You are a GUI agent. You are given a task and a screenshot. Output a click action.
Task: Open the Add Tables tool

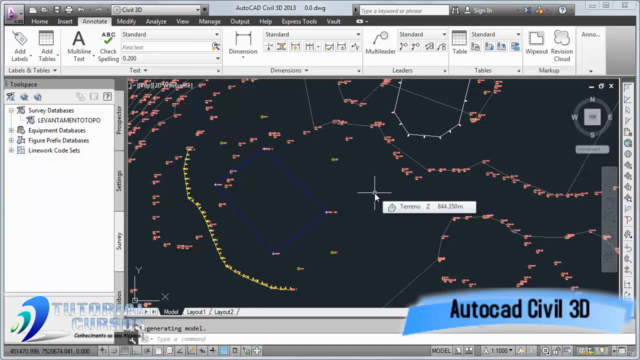(47, 46)
